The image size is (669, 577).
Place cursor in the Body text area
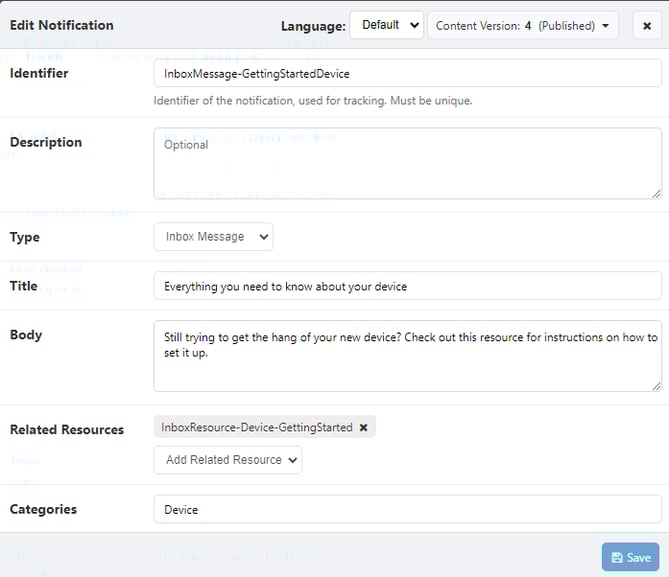407,355
